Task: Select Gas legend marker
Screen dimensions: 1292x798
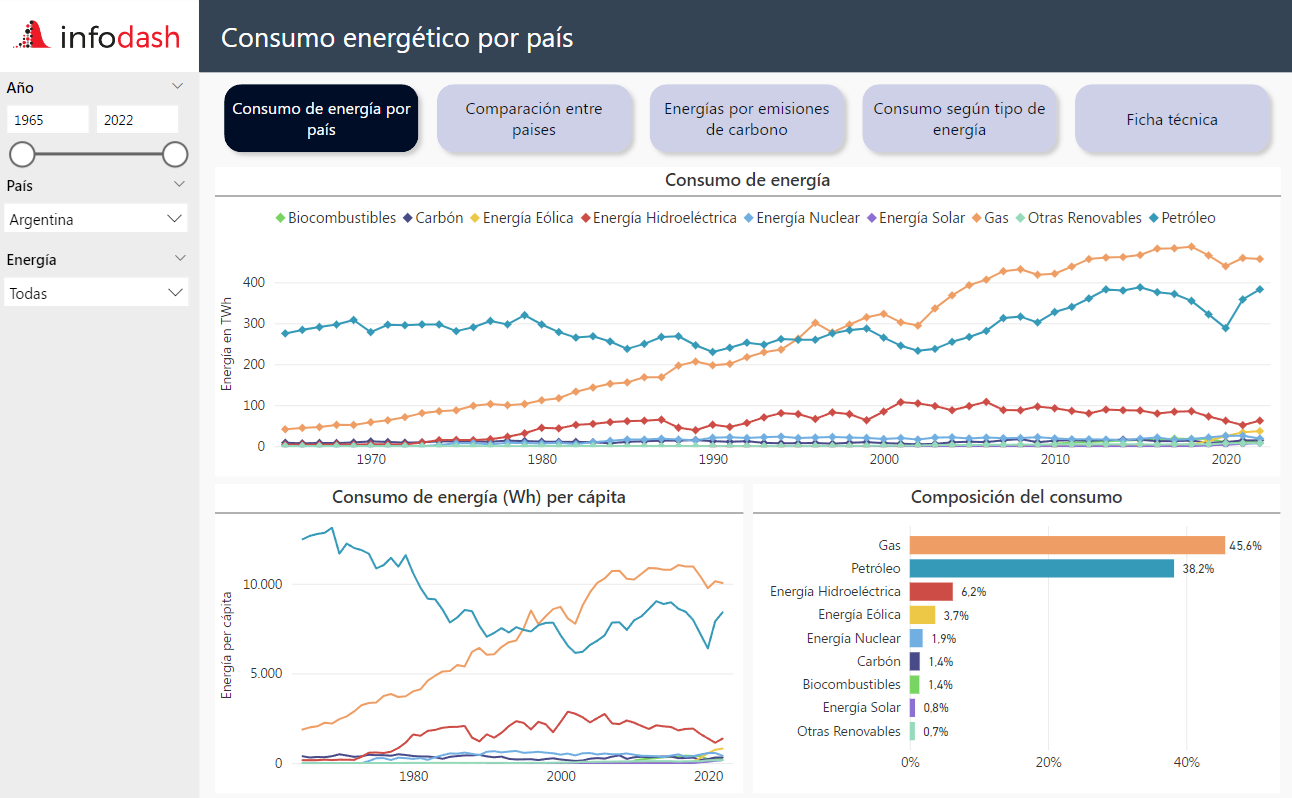Action: 977,218
